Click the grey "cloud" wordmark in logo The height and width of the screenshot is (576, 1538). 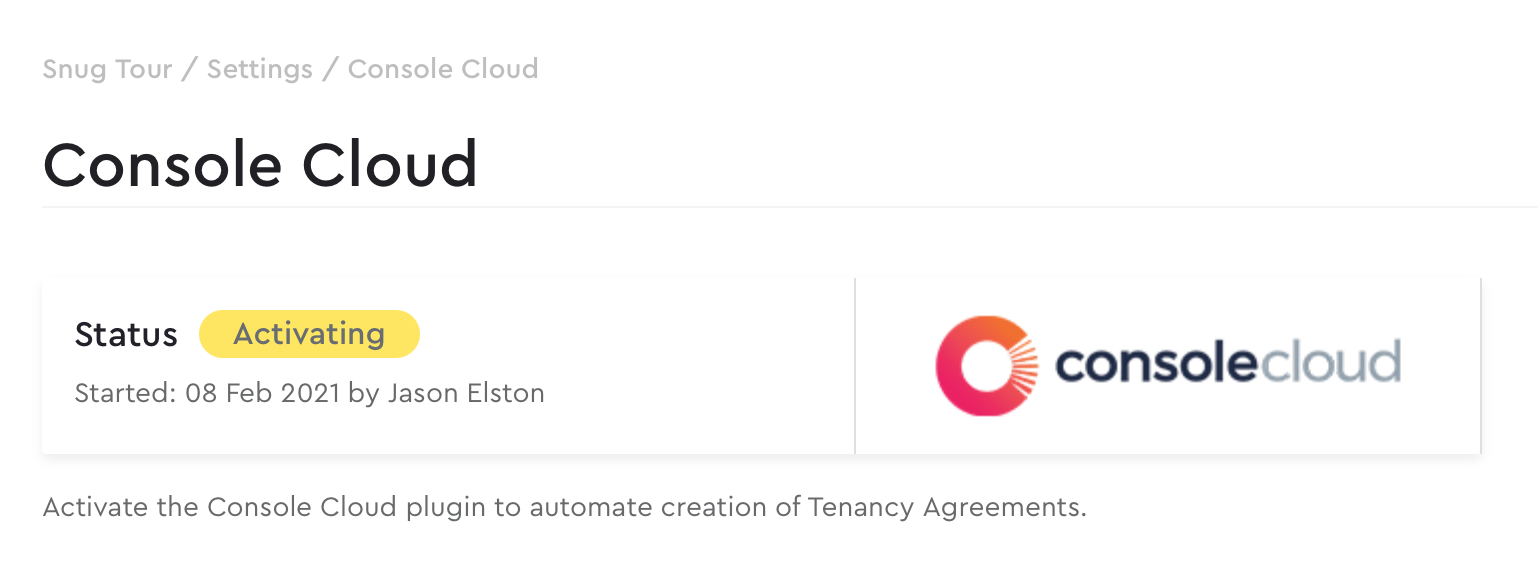tap(1328, 362)
